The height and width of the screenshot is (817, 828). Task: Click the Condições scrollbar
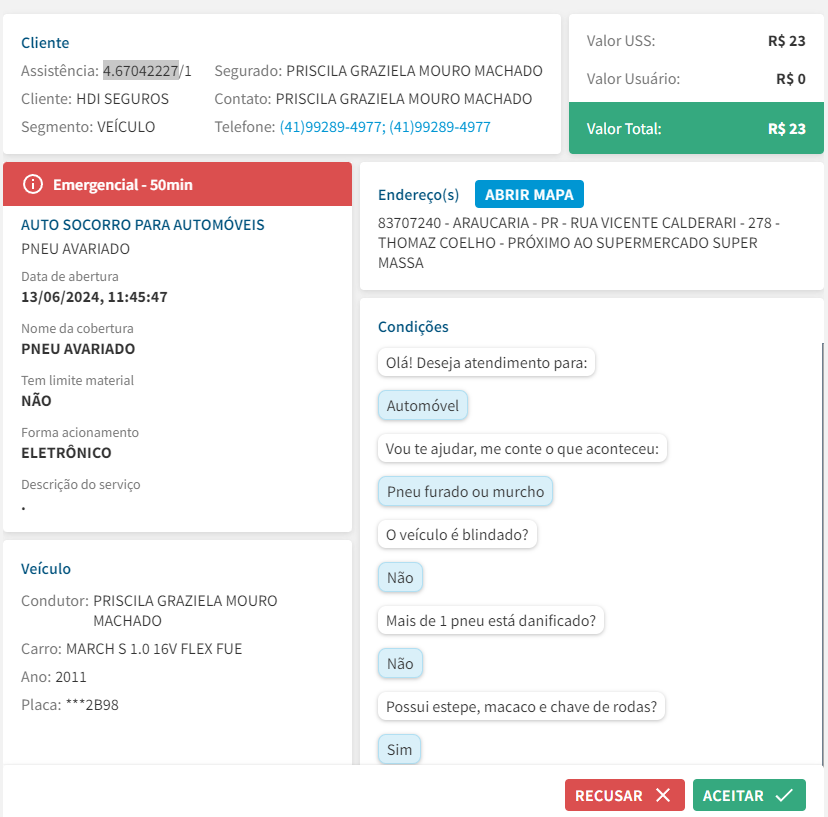point(822,550)
